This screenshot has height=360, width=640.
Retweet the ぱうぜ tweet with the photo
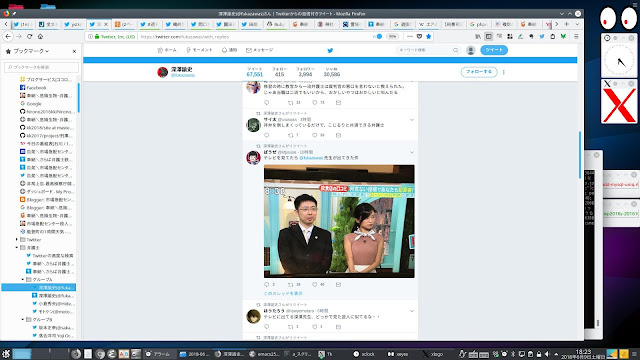coord(291,284)
